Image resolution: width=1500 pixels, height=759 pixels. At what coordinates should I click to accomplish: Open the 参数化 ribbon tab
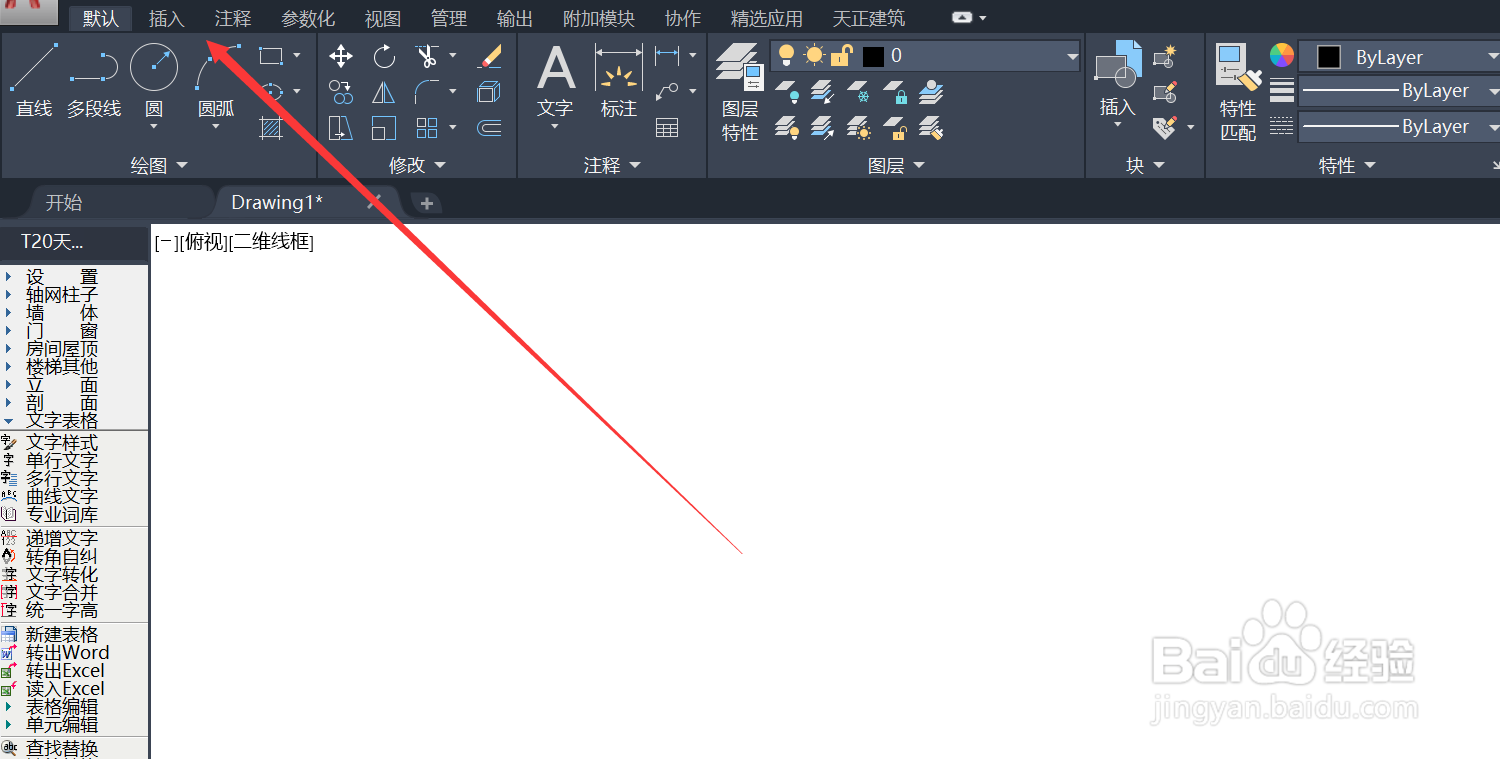(x=308, y=18)
